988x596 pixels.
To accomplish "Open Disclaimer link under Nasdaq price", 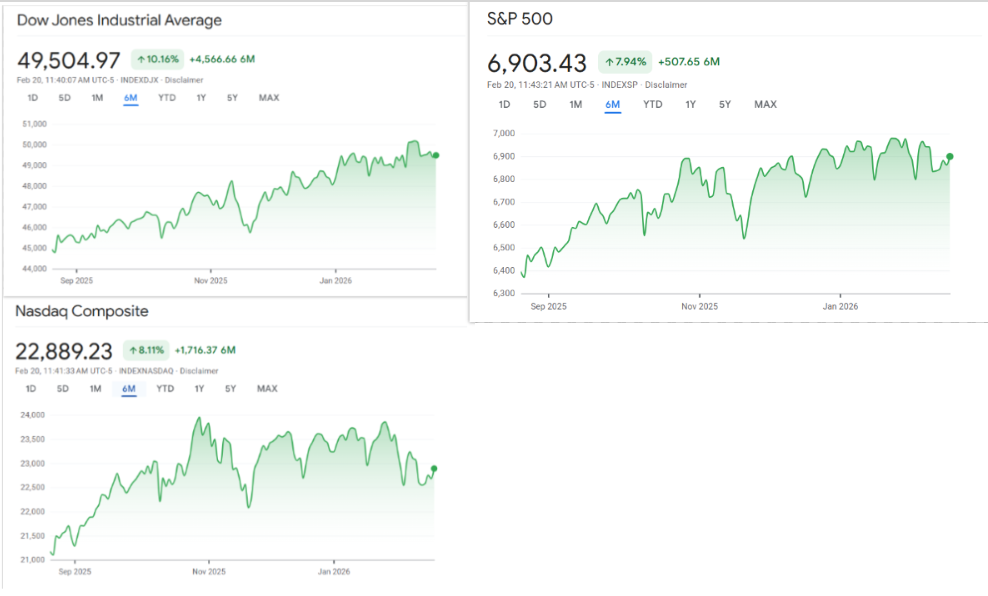I will (199, 371).
